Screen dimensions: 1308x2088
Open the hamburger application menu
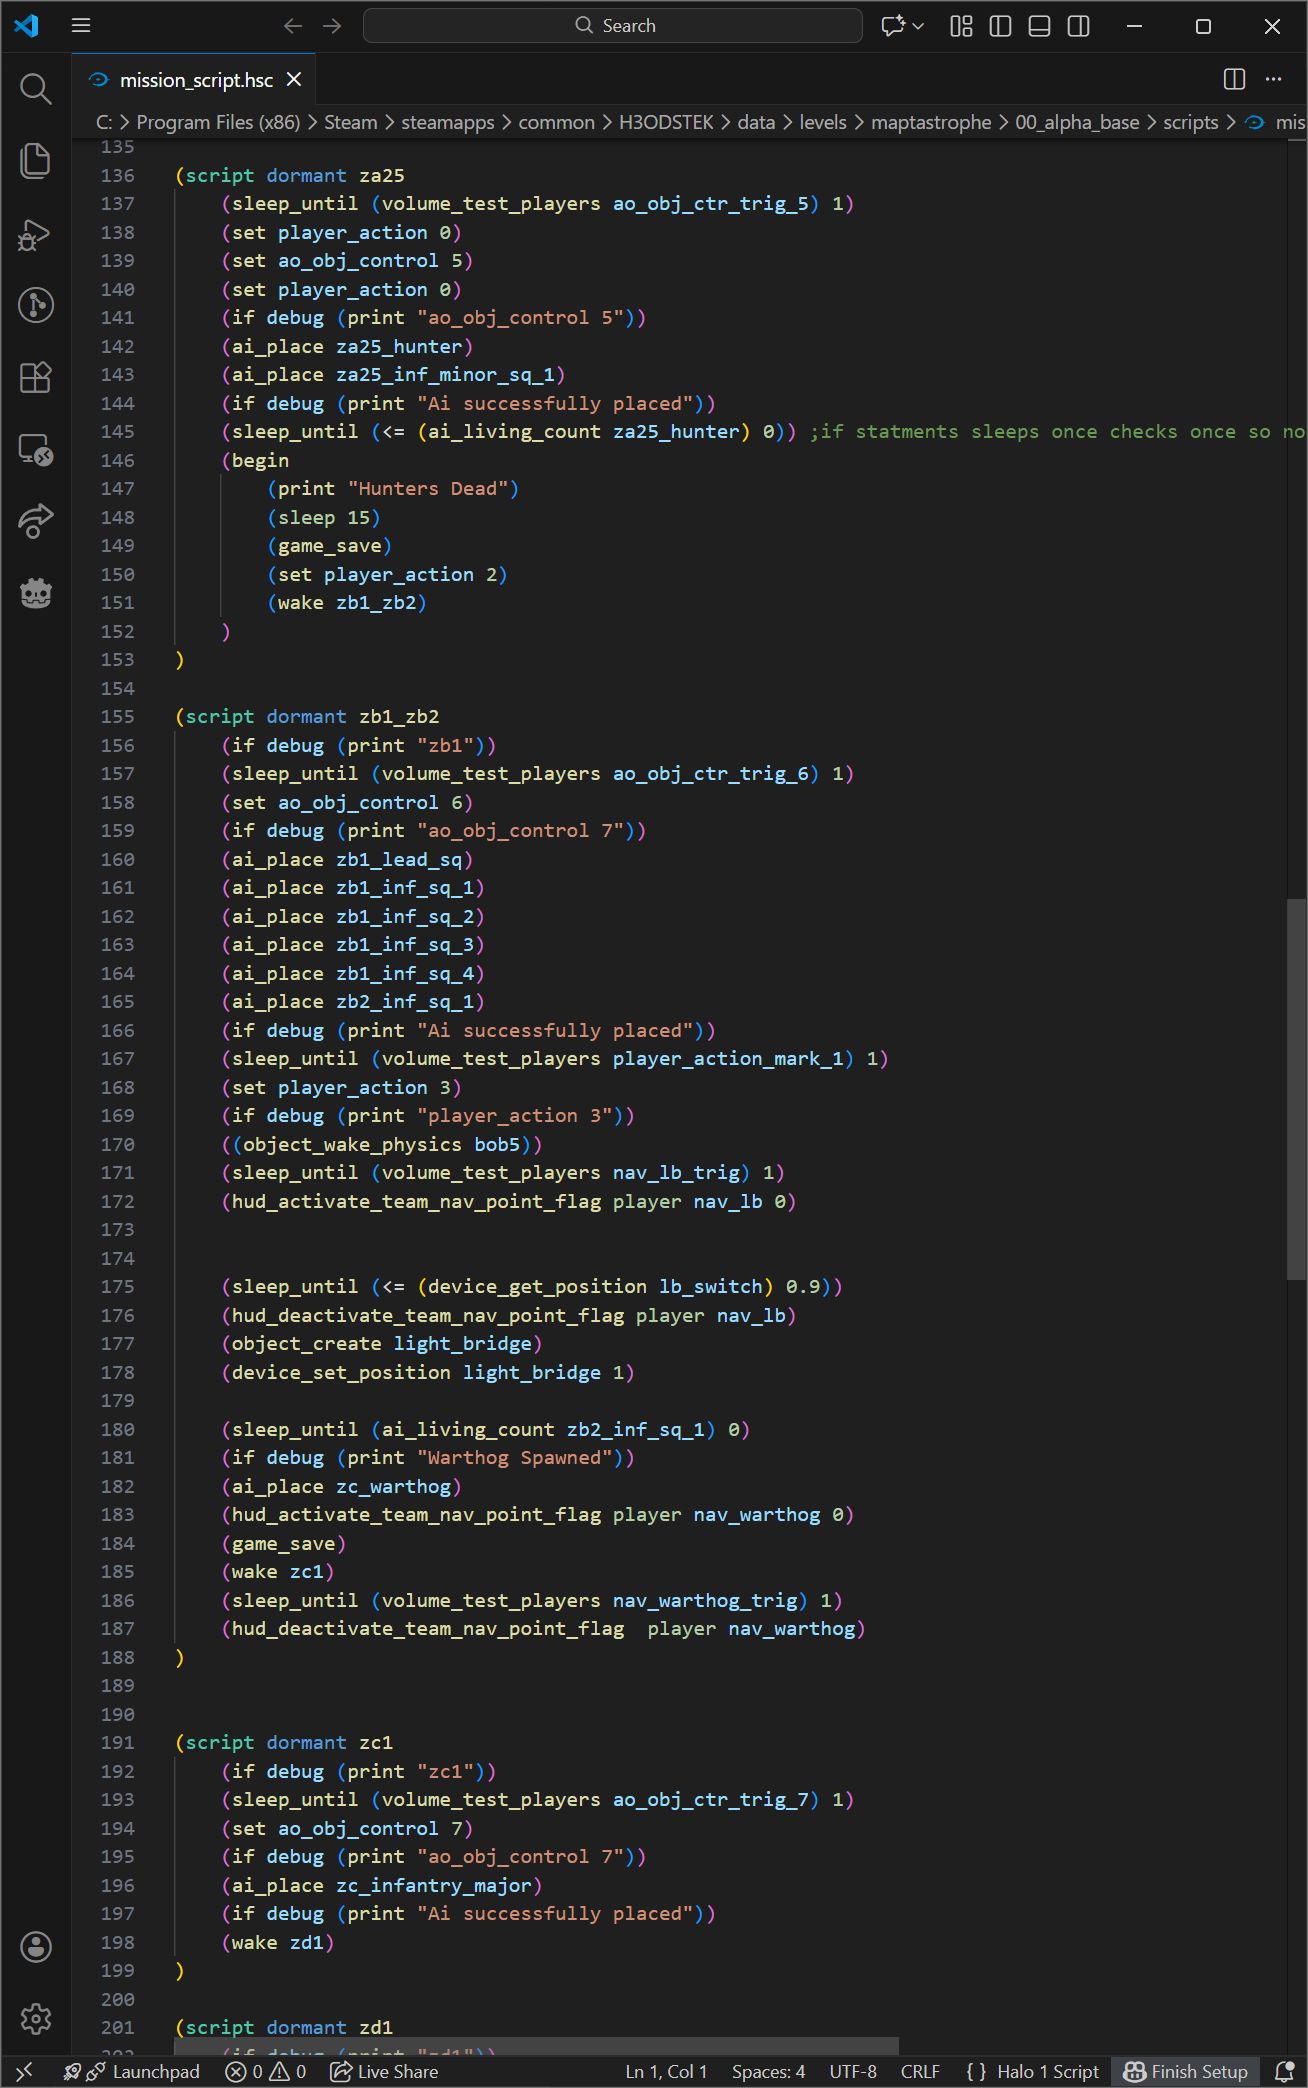[x=81, y=26]
